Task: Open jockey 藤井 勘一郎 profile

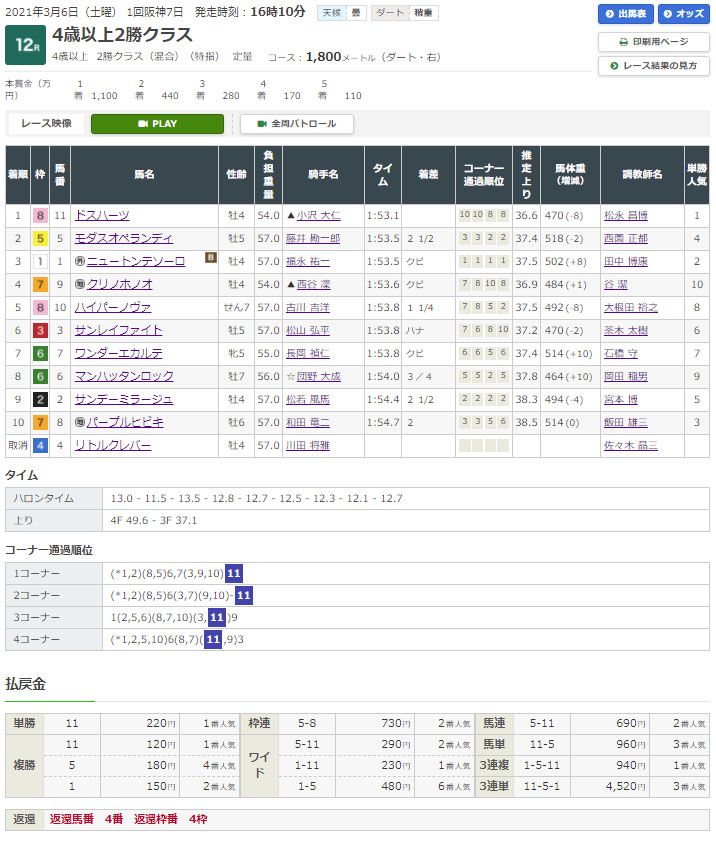Action: point(312,238)
